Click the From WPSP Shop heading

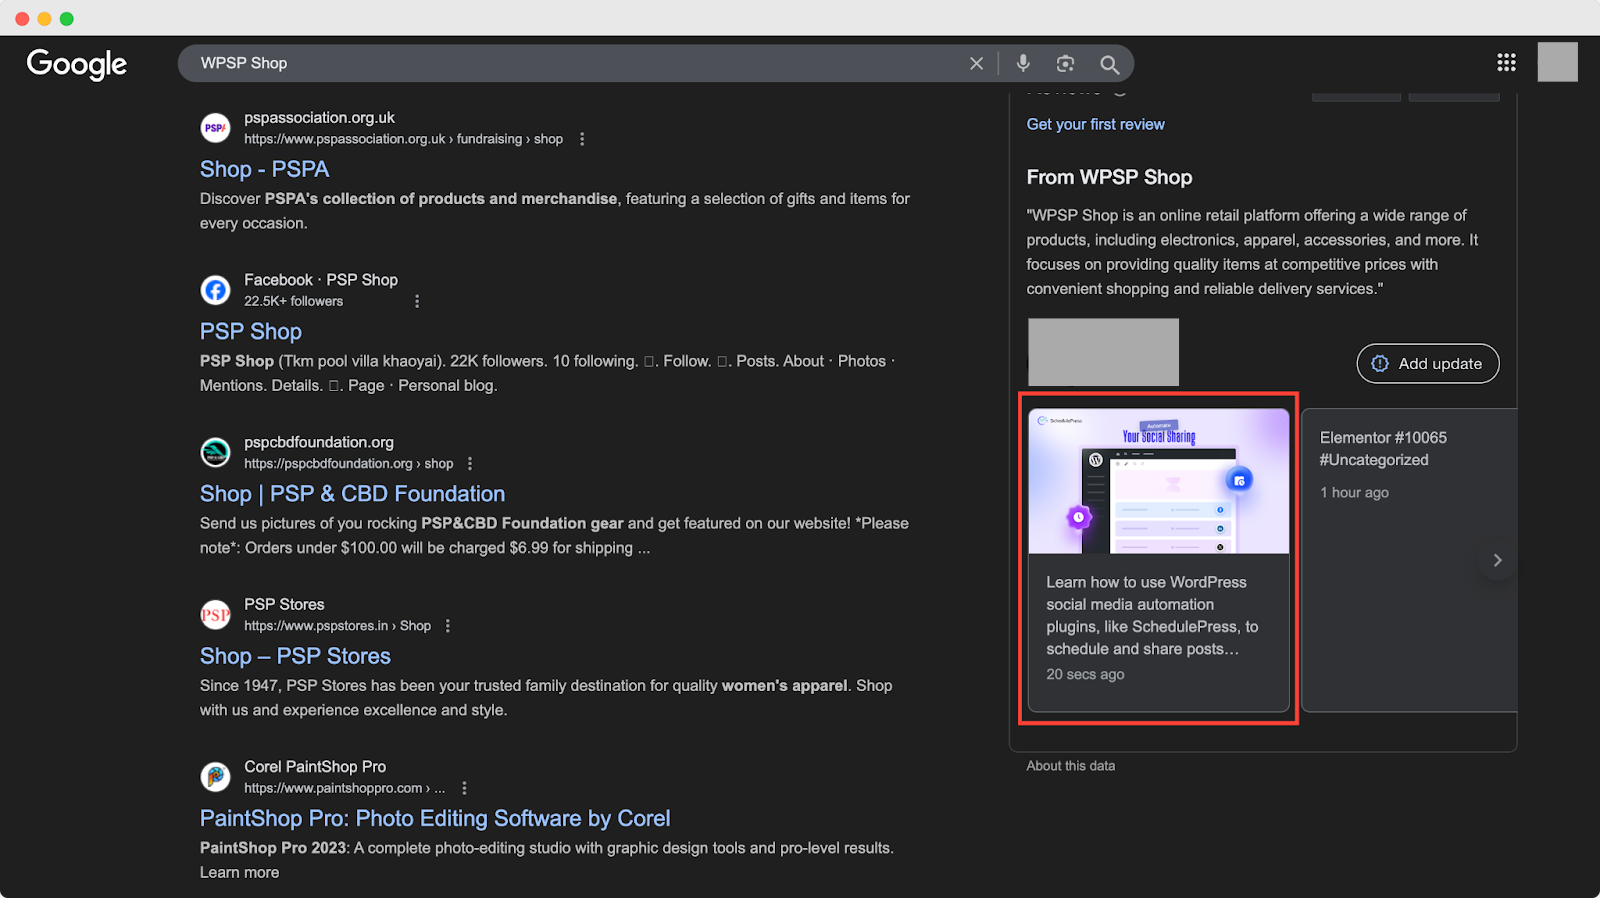1109,177
